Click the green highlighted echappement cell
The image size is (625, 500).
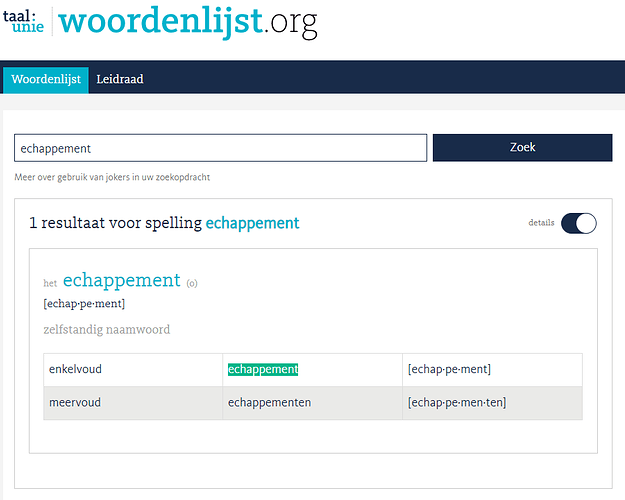(263, 369)
